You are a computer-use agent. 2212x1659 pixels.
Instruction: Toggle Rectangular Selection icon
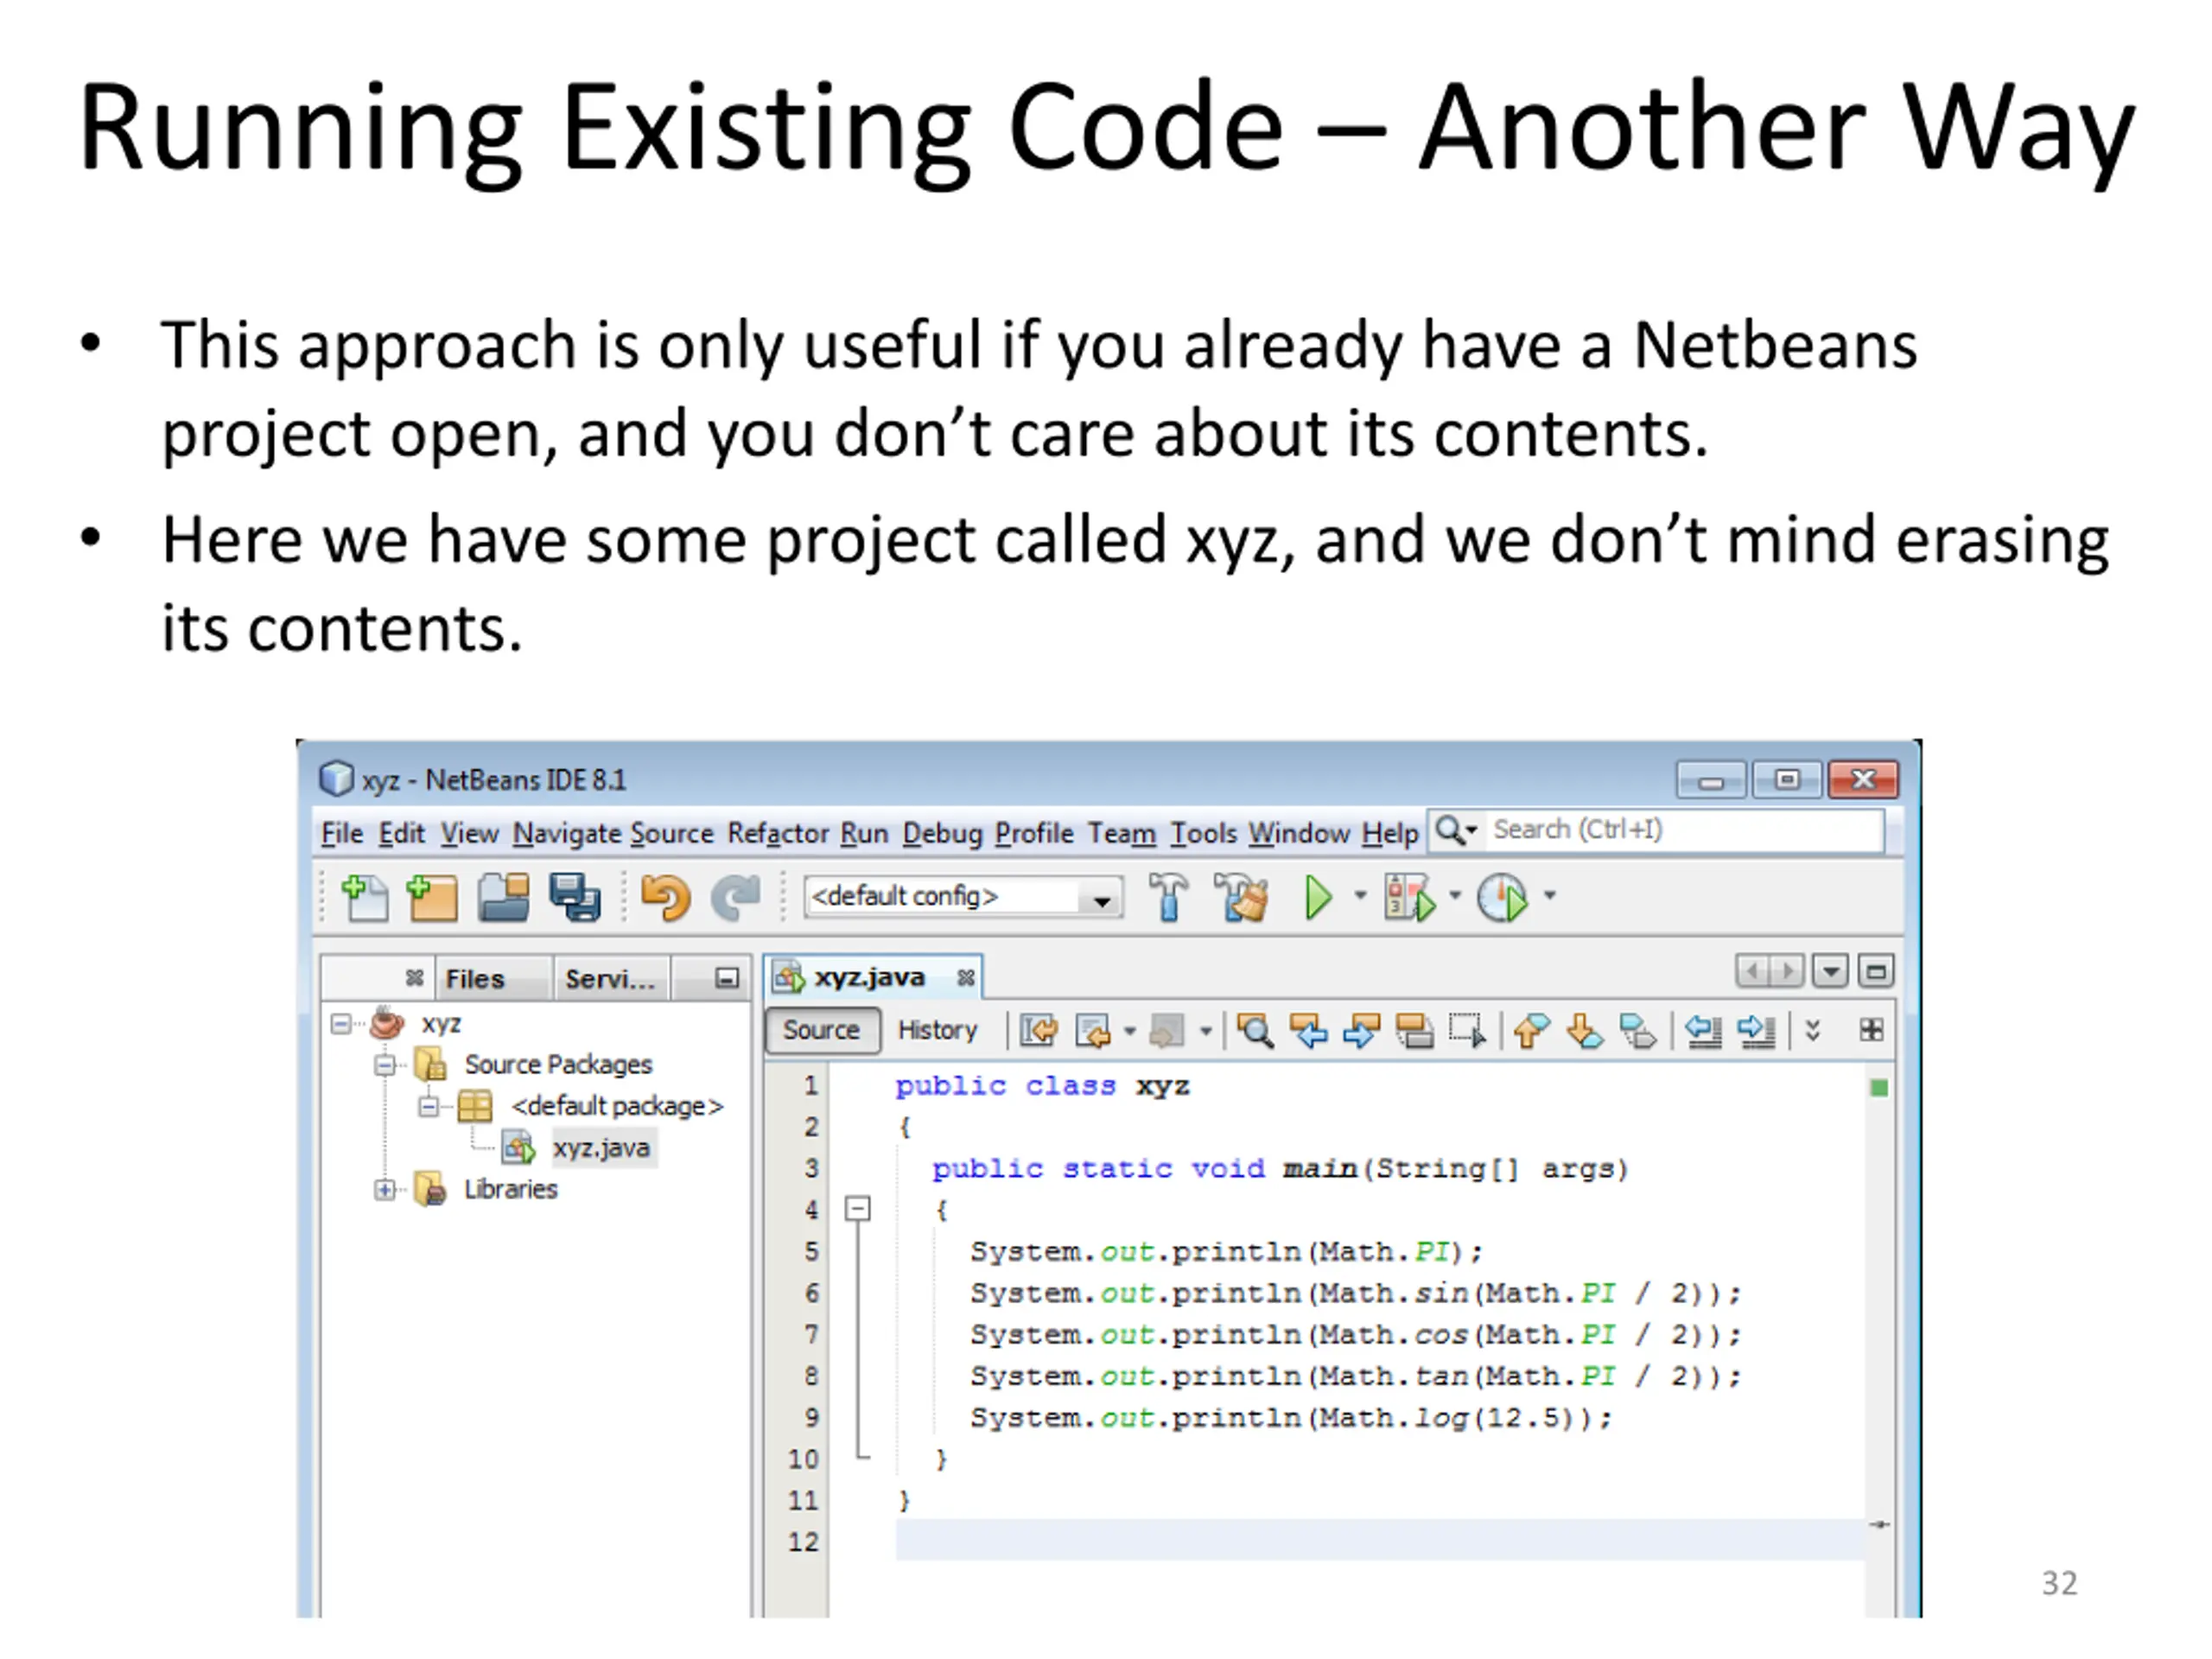pos(1467,1030)
